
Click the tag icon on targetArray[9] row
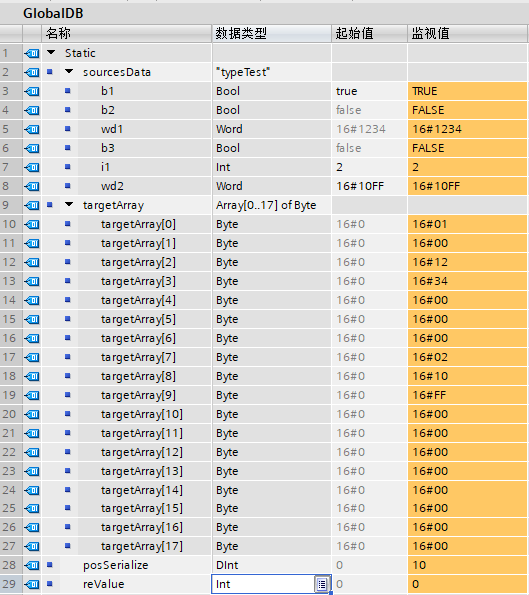point(32,395)
